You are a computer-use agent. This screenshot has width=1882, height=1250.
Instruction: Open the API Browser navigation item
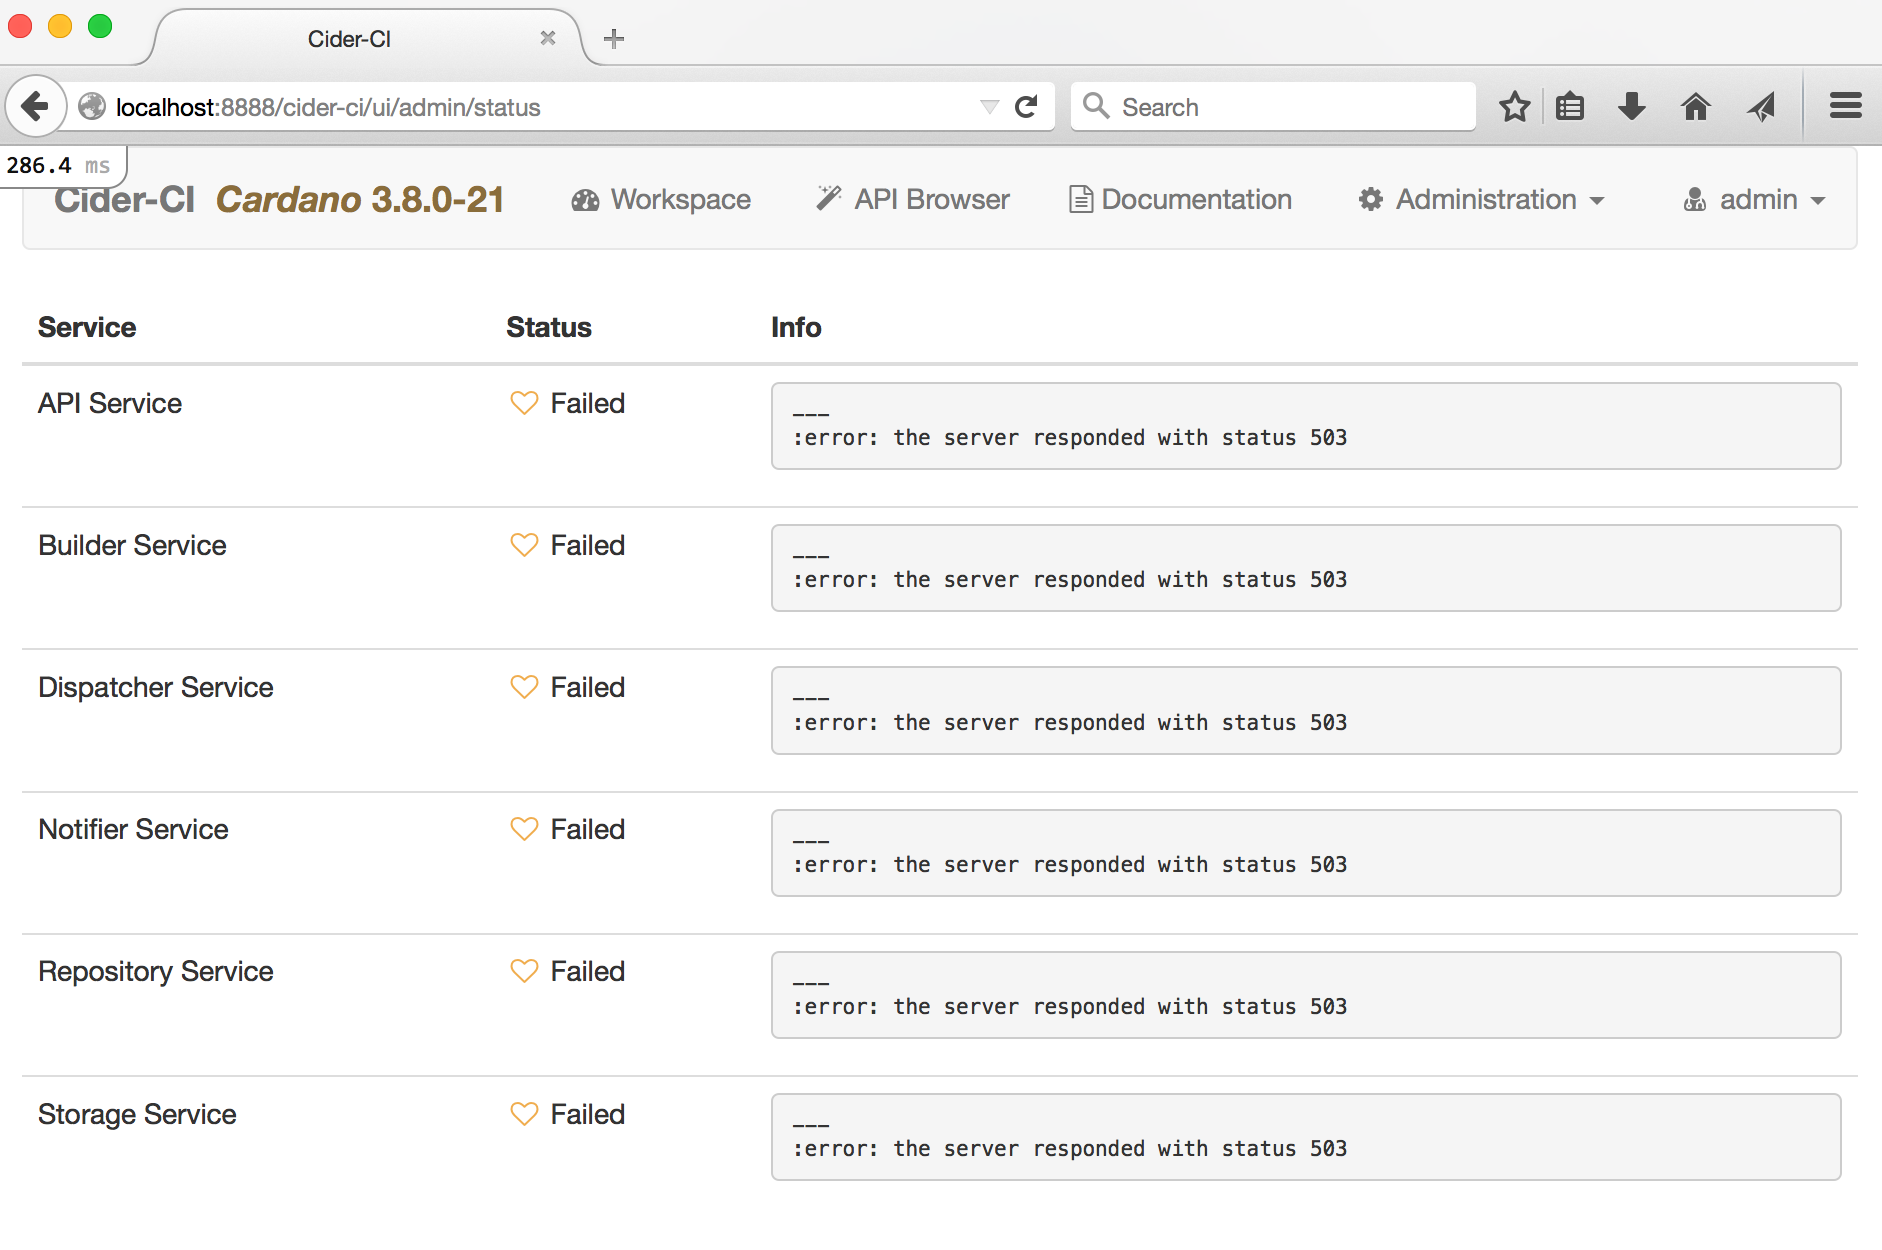[913, 199]
